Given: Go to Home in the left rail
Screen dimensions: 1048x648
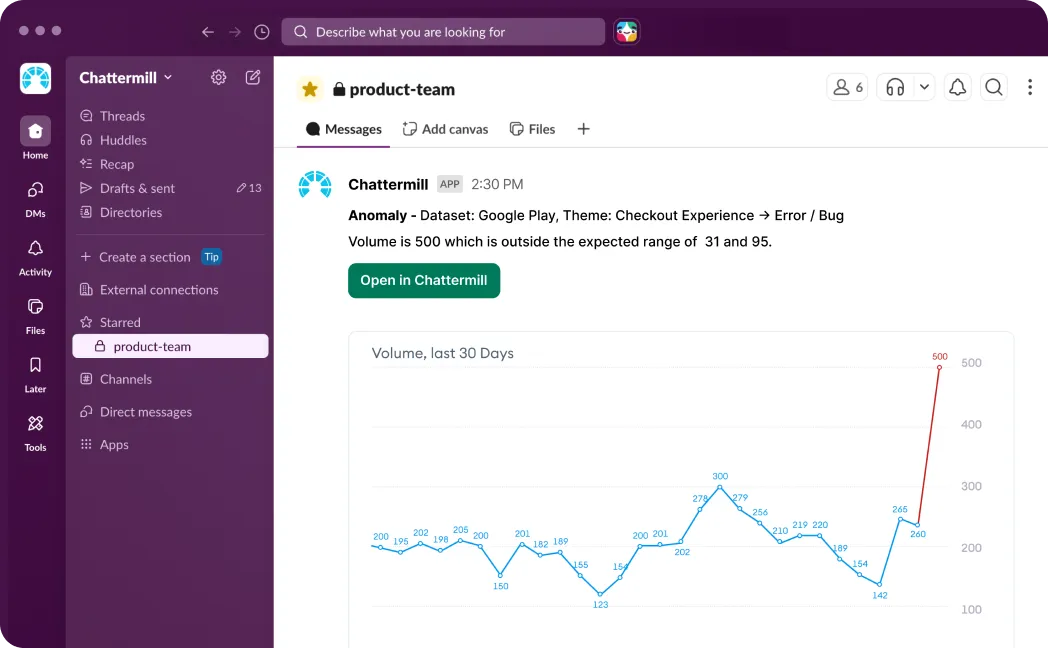Looking at the screenshot, I should point(35,138).
